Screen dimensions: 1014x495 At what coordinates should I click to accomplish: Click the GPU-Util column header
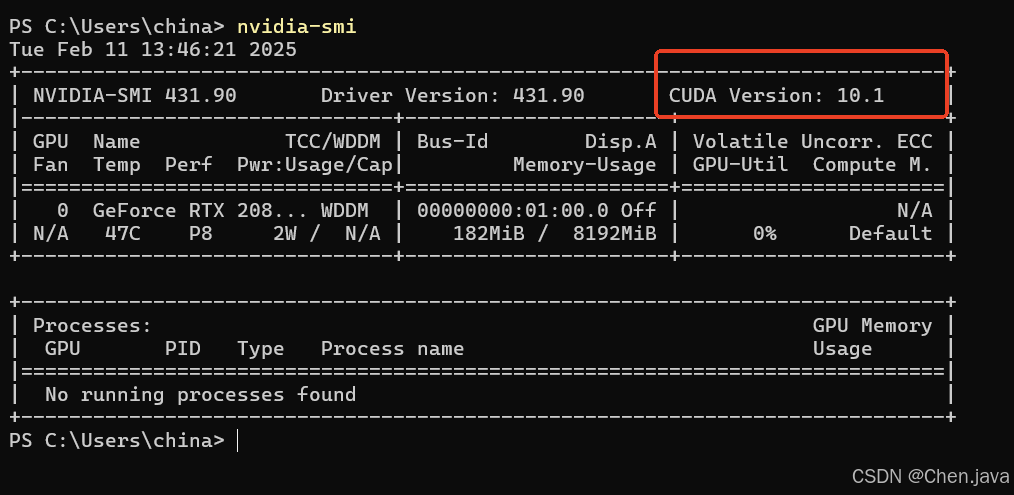[x=740, y=165]
